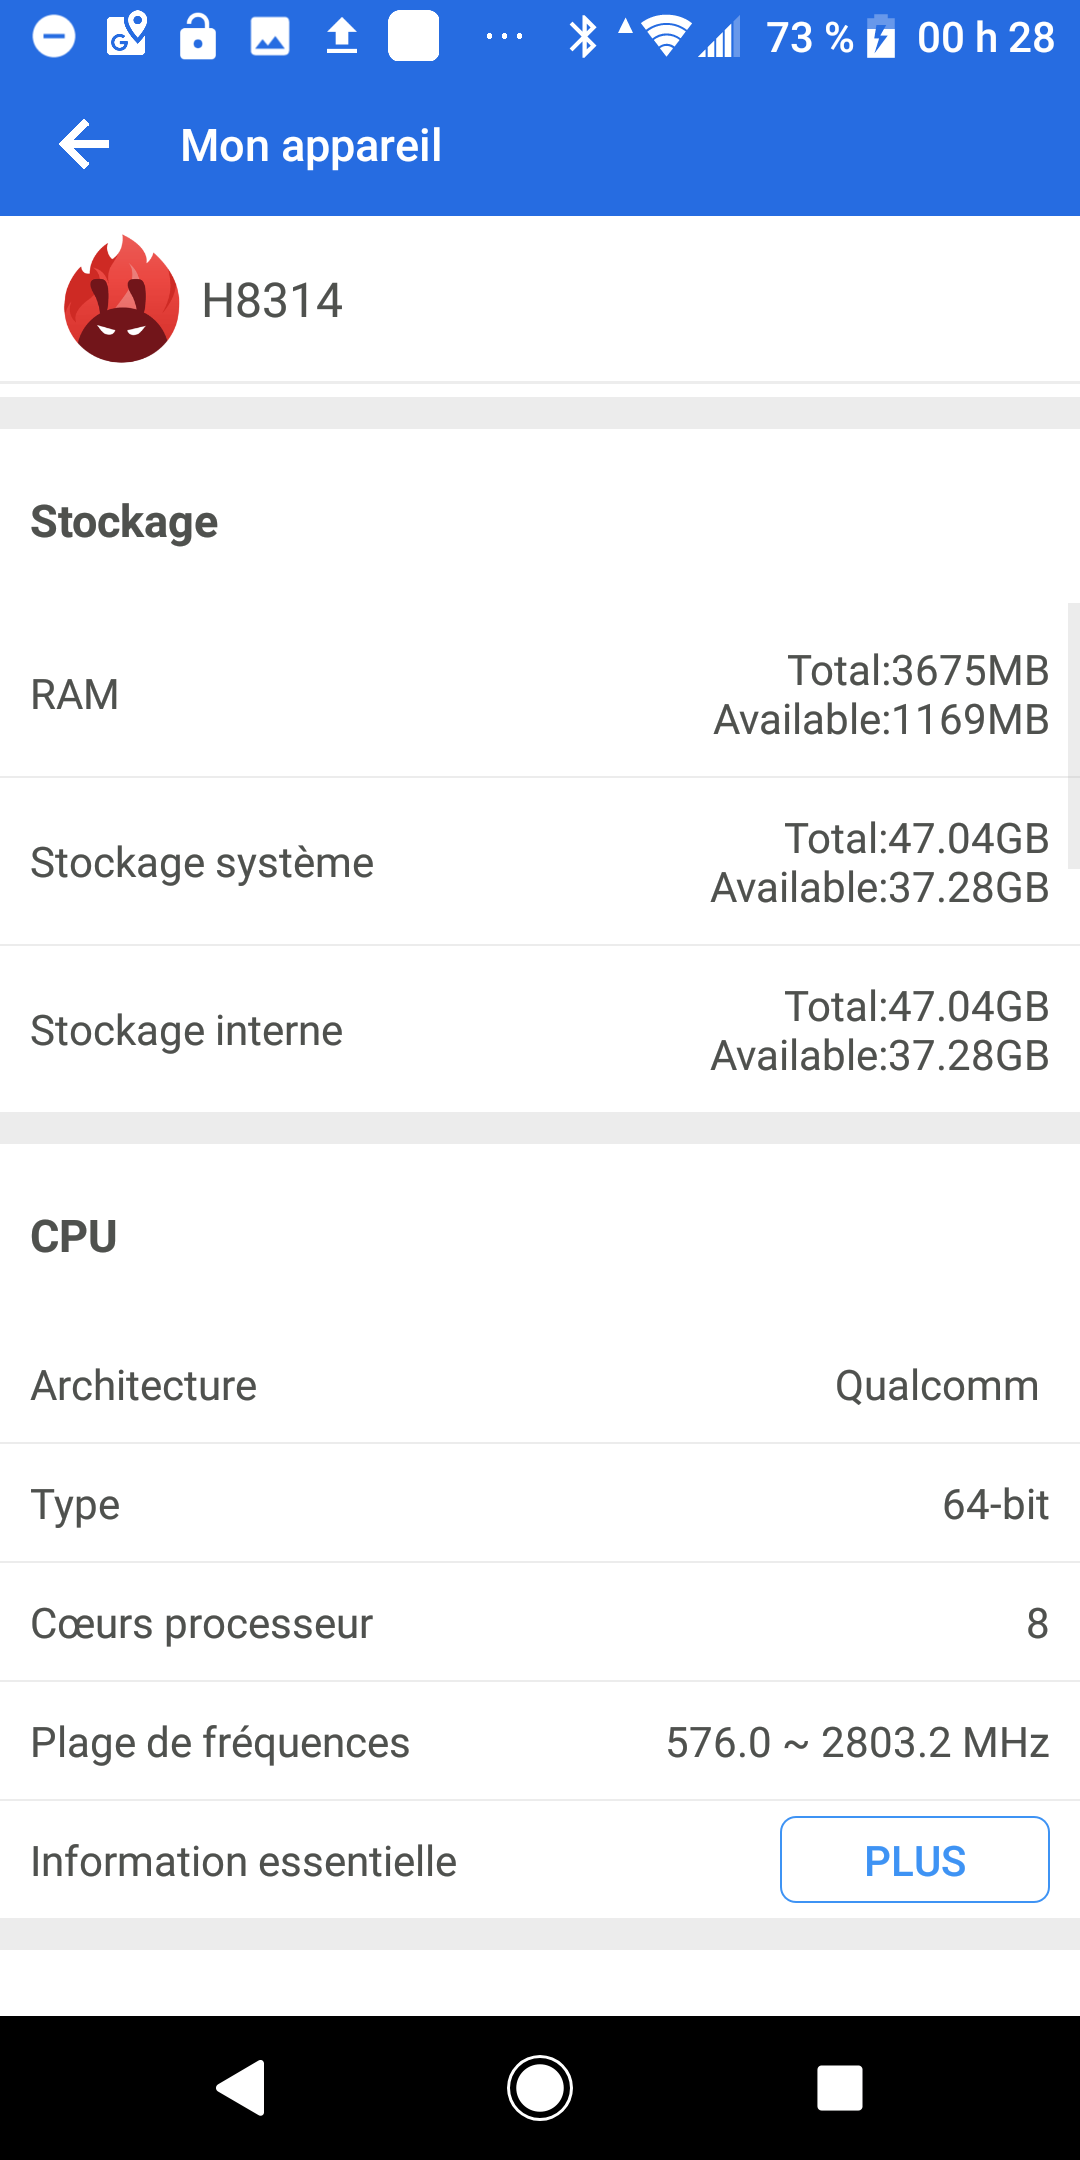
Task: Tap the AnTuTu red flame logo
Action: (x=121, y=299)
